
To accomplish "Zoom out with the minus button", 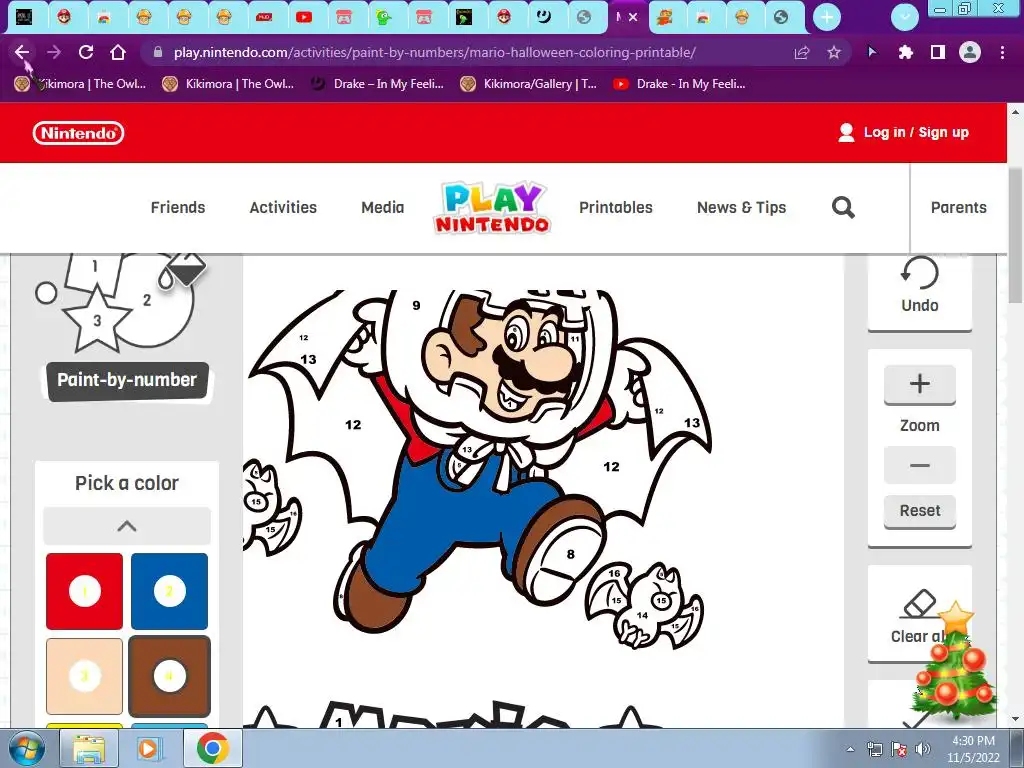I will [920, 466].
